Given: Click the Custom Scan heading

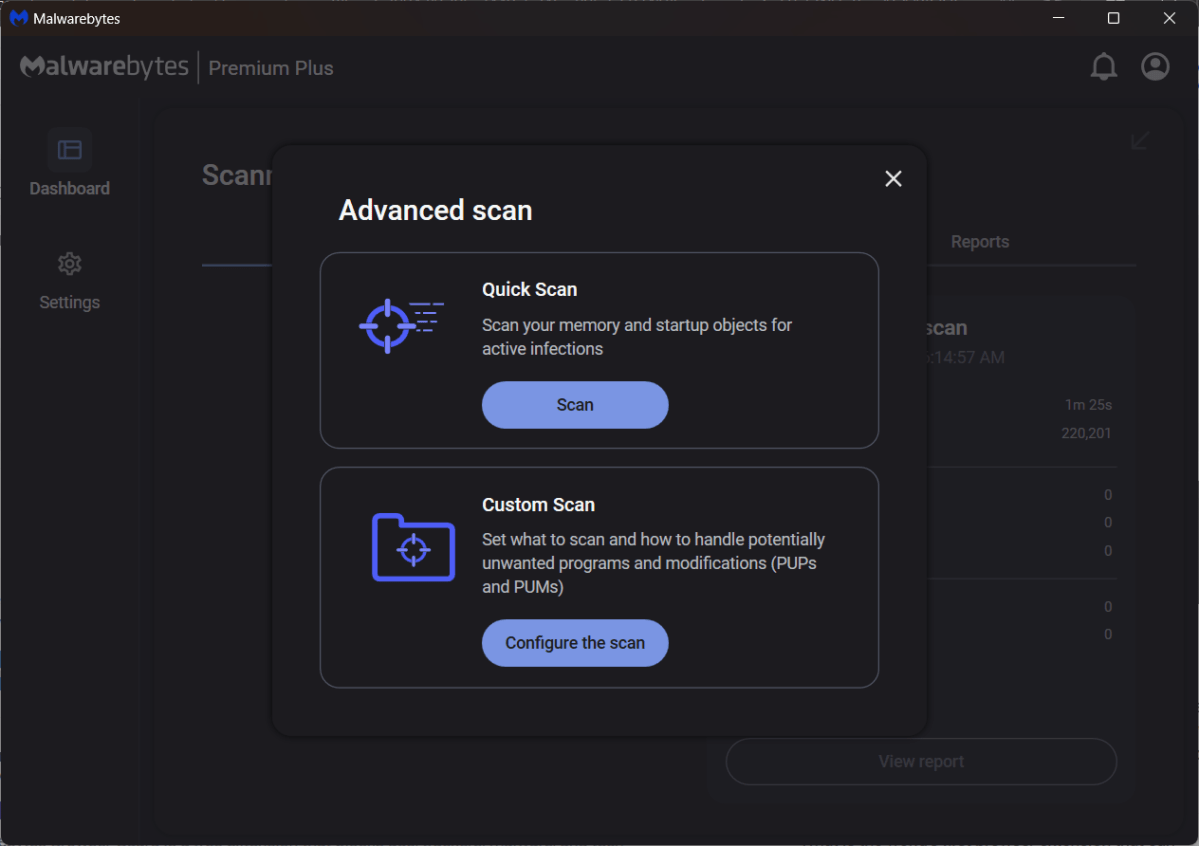Looking at the screenshot, I should coord(538,505).
